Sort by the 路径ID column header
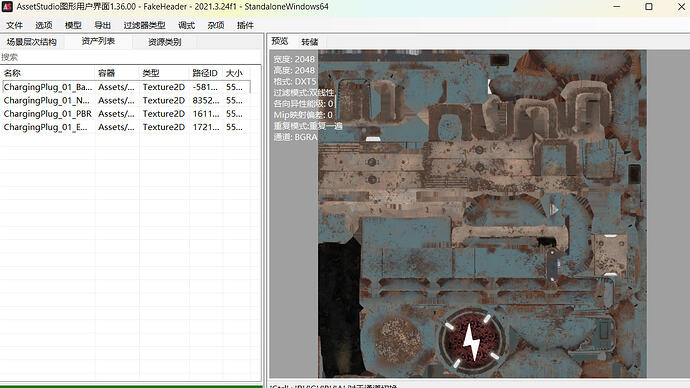The image size is (690, 388). [206, 73]
